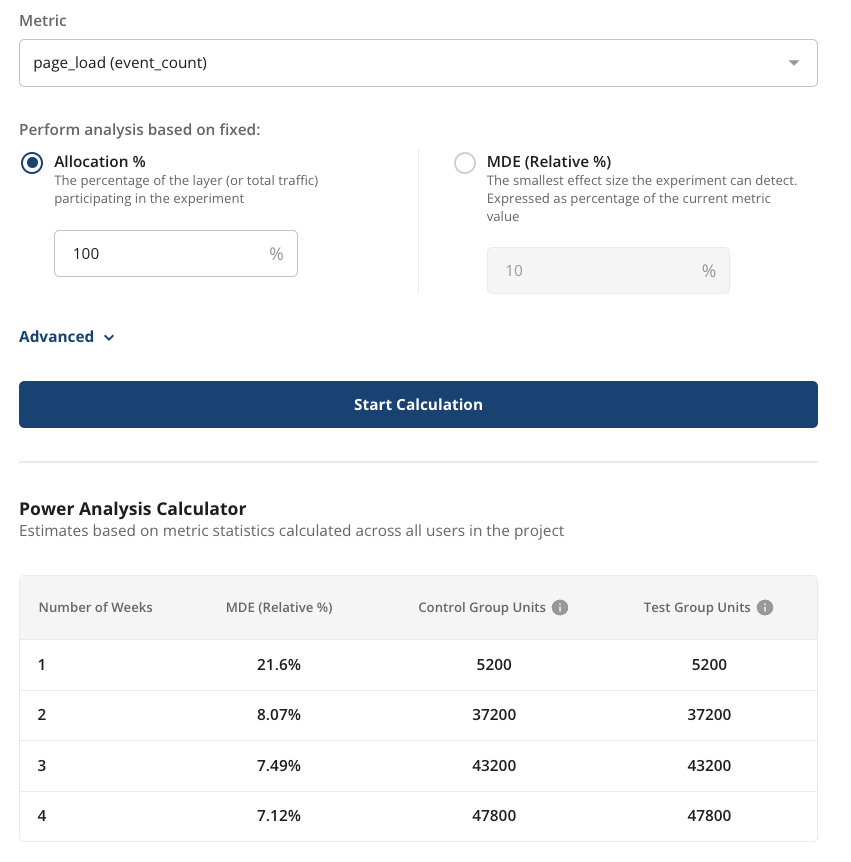The height and width of the screenshot is (862, 851).
Task: Select the MDE (Relative %) radio button
Action: coord(465,162)
